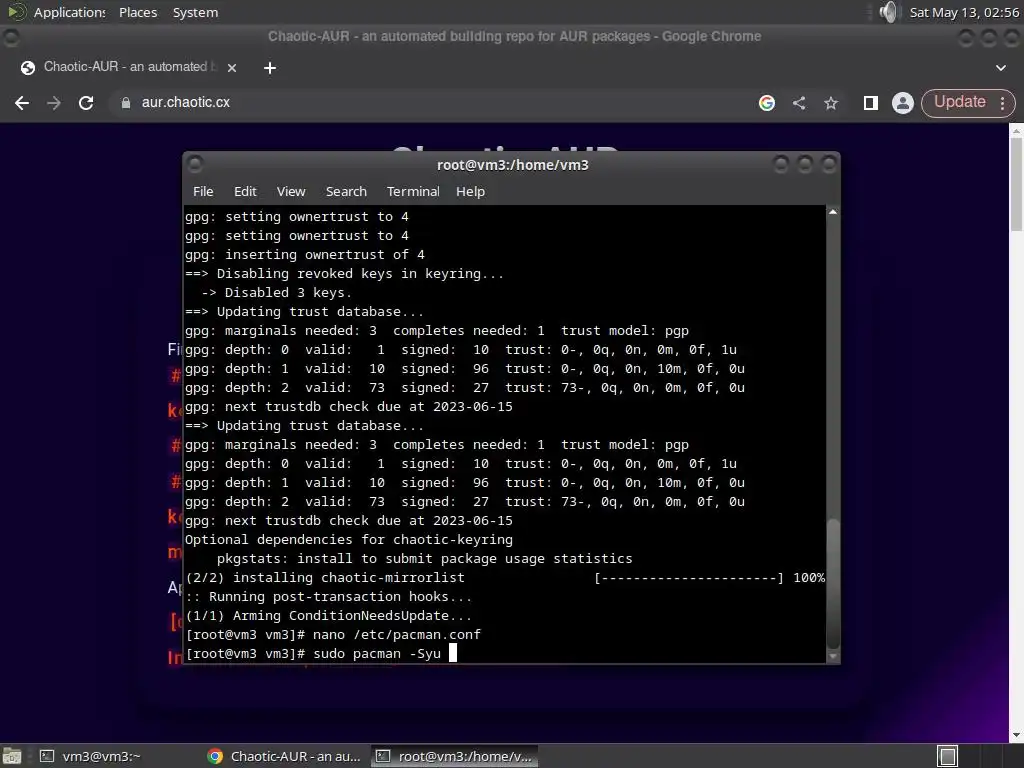1024x768 pixels.
Task: Close the Chaotic-AUR tab
Action: (x=231, y=67)
